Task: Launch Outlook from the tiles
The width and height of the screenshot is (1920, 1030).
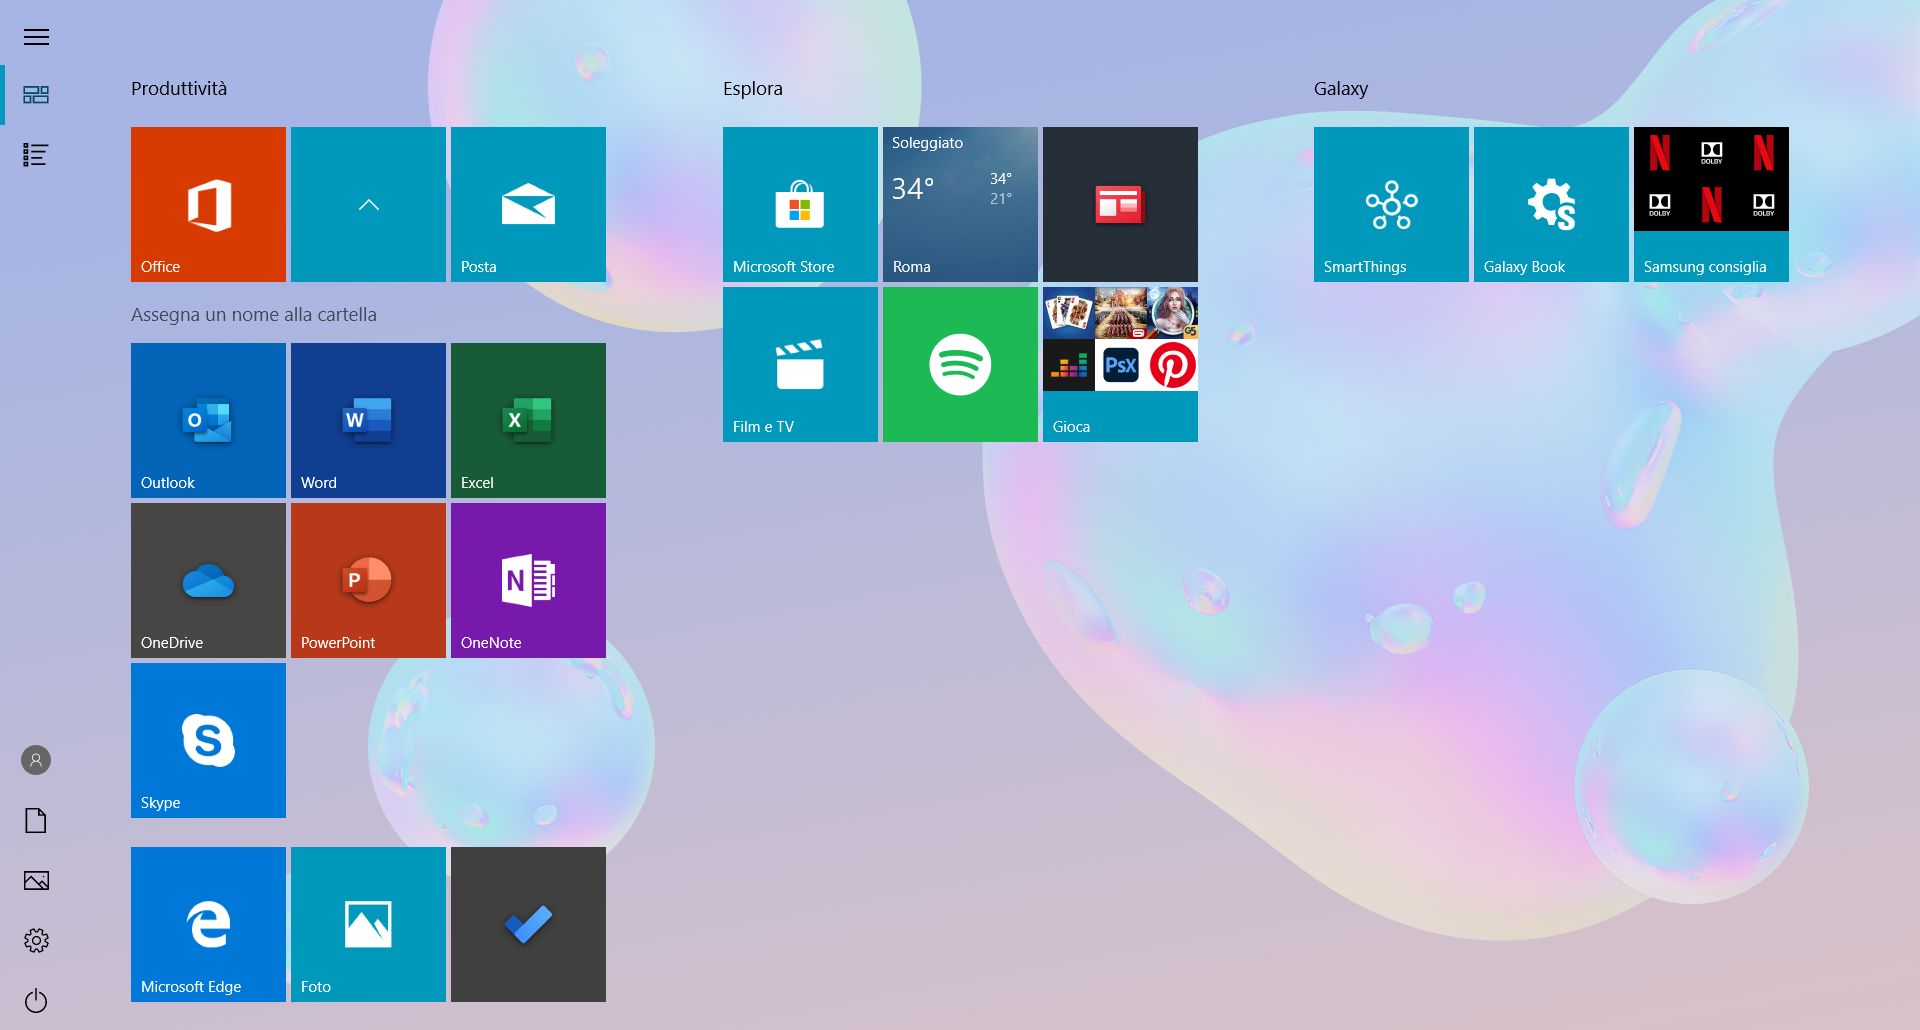Action: [x=208, y=420]
